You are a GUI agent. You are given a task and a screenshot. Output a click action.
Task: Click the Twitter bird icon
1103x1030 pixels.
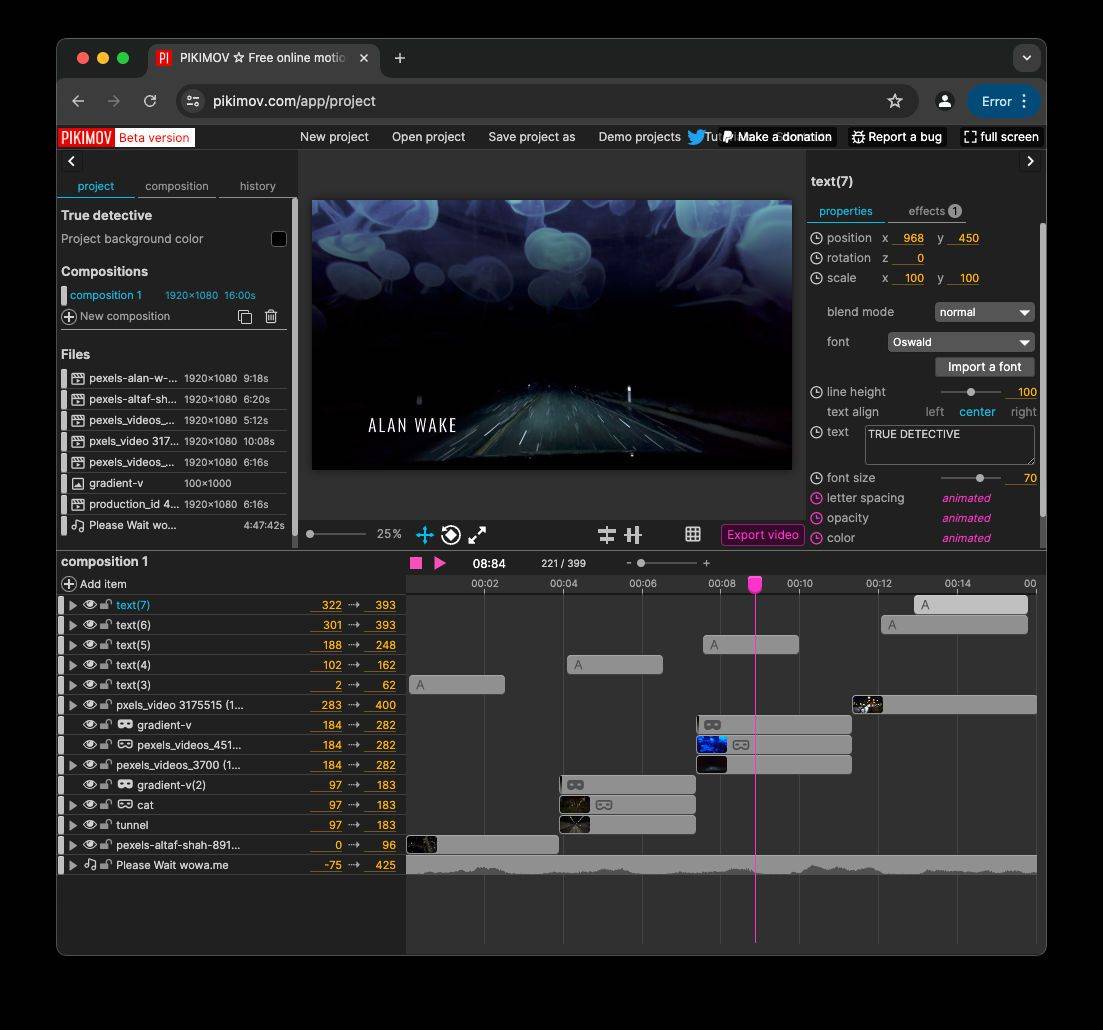click(x=696, y=136)
